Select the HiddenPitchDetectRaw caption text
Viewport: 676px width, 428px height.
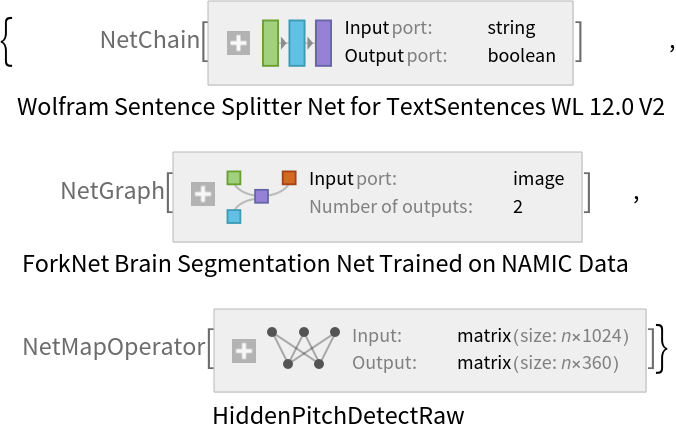coord(339,414)
